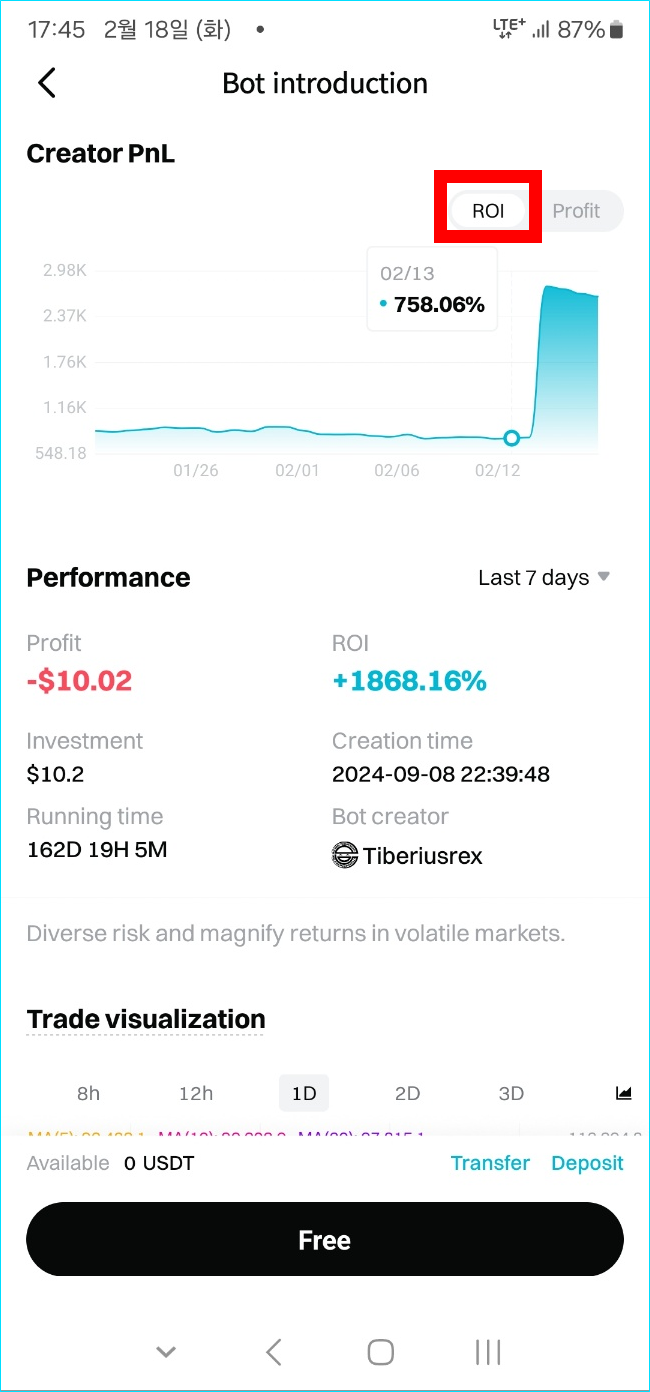
Task: Tap the back arrow in the header
Action: pos(47,83)
